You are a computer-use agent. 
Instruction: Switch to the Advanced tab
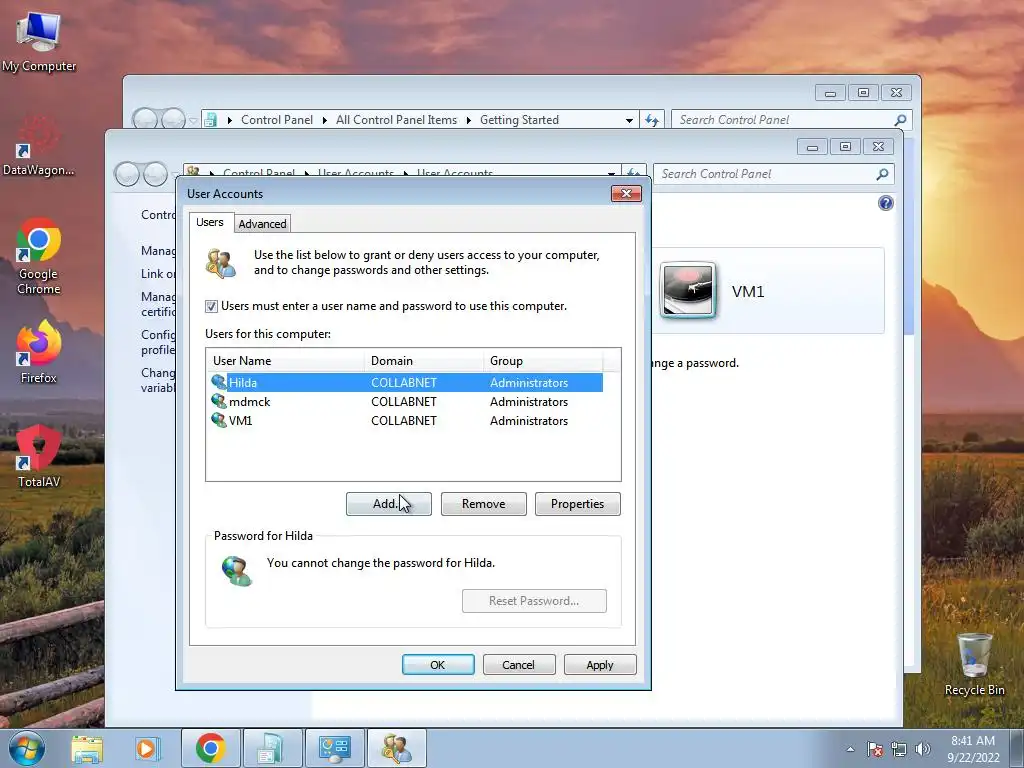coord(262,224)
